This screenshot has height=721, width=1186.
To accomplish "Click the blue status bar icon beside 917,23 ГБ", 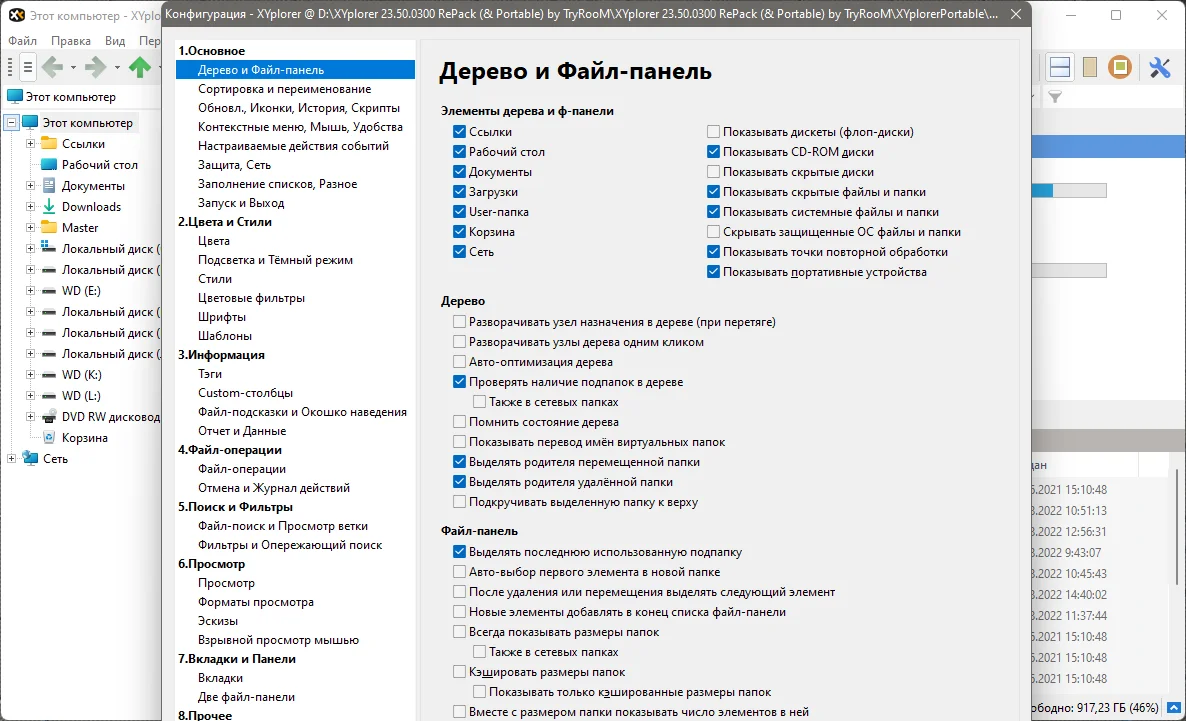I will tap(1174, 708).
